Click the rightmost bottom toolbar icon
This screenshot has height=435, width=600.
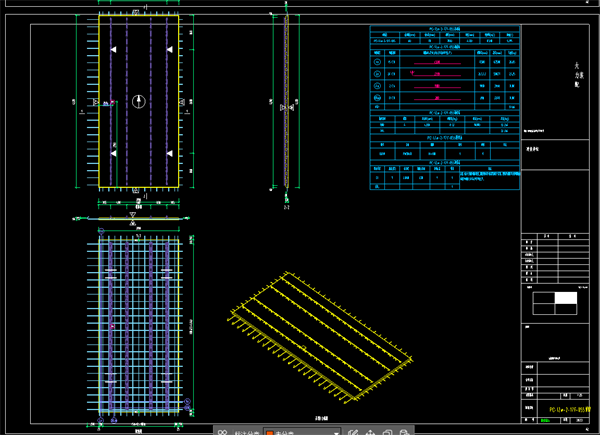point(404,432)
